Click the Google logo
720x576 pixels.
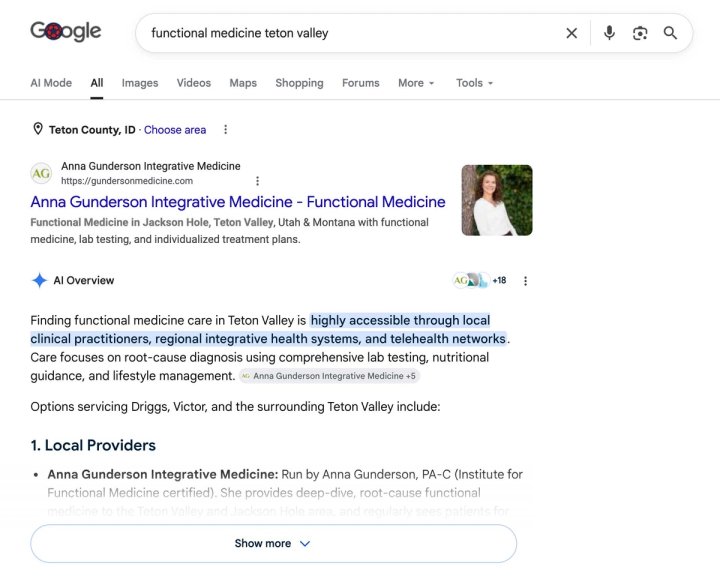click(66, 32)
